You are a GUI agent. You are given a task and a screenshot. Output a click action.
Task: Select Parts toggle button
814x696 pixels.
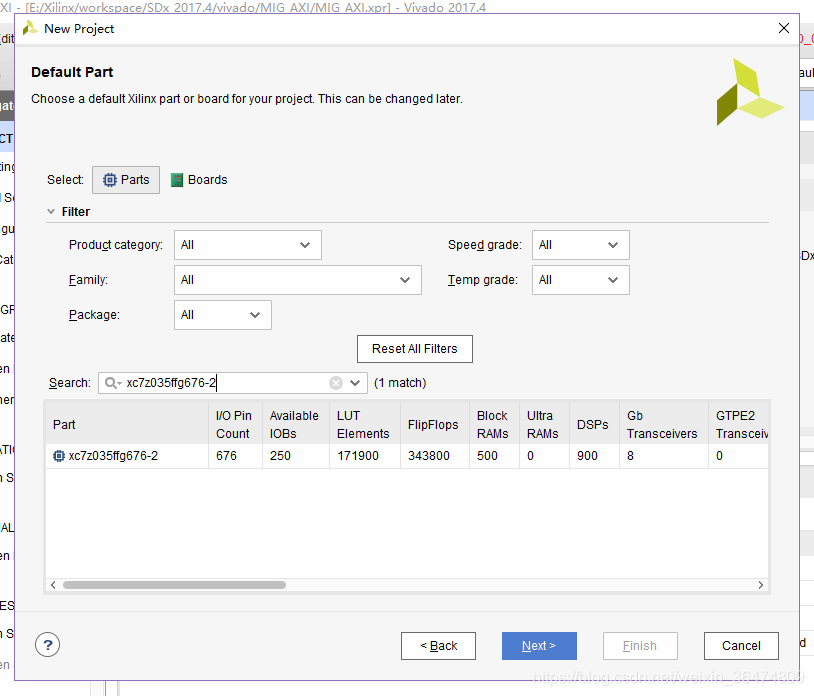pos(126,180)
